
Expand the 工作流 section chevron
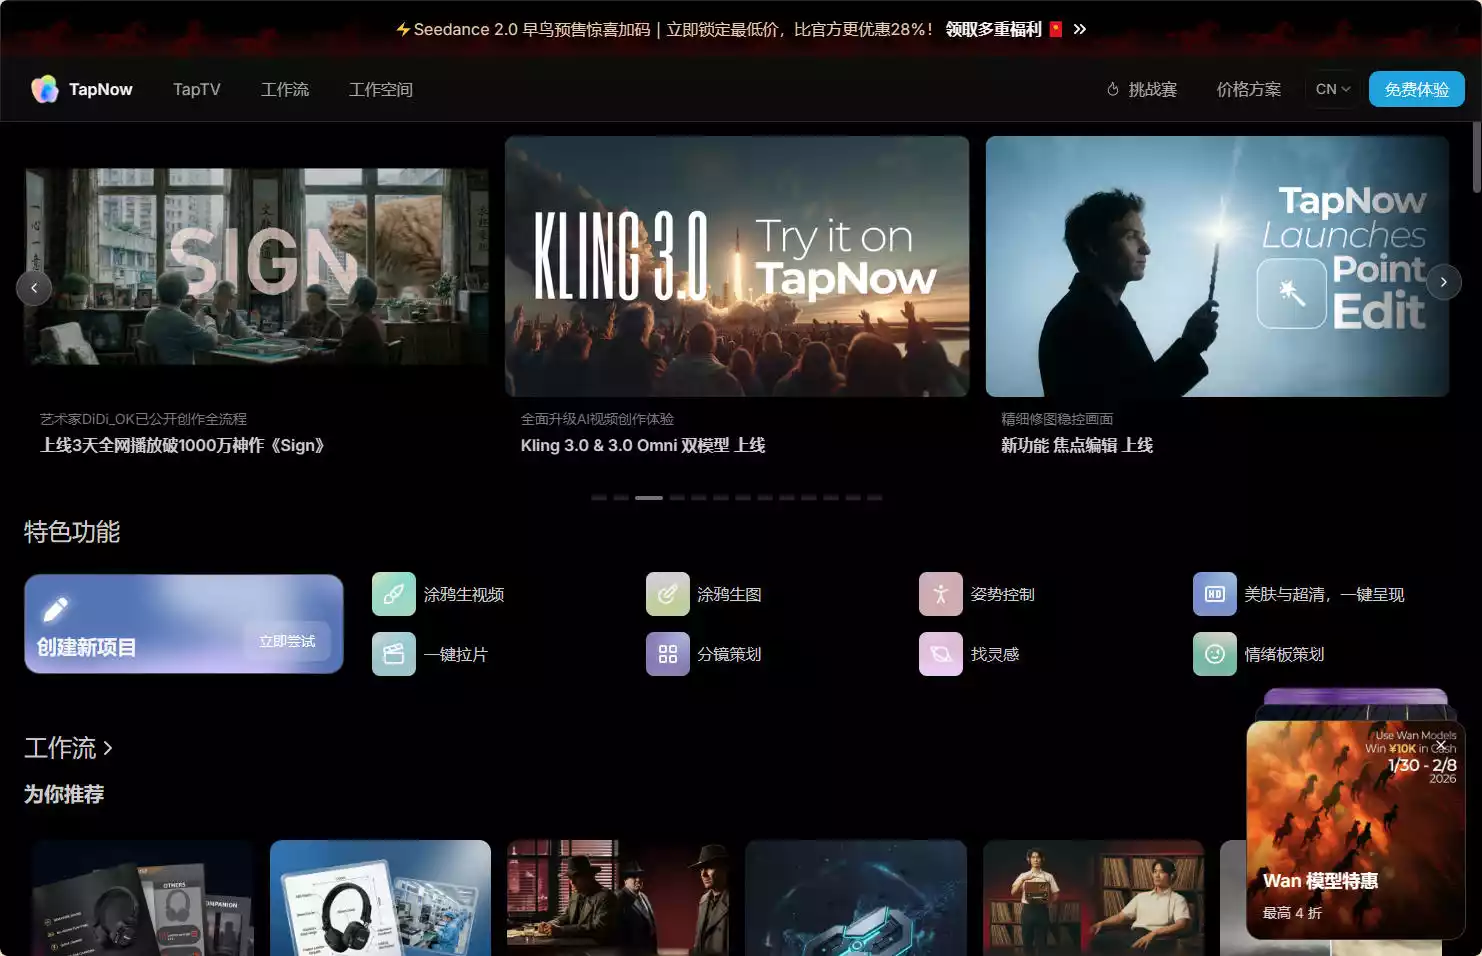click(x=108, y=748)
